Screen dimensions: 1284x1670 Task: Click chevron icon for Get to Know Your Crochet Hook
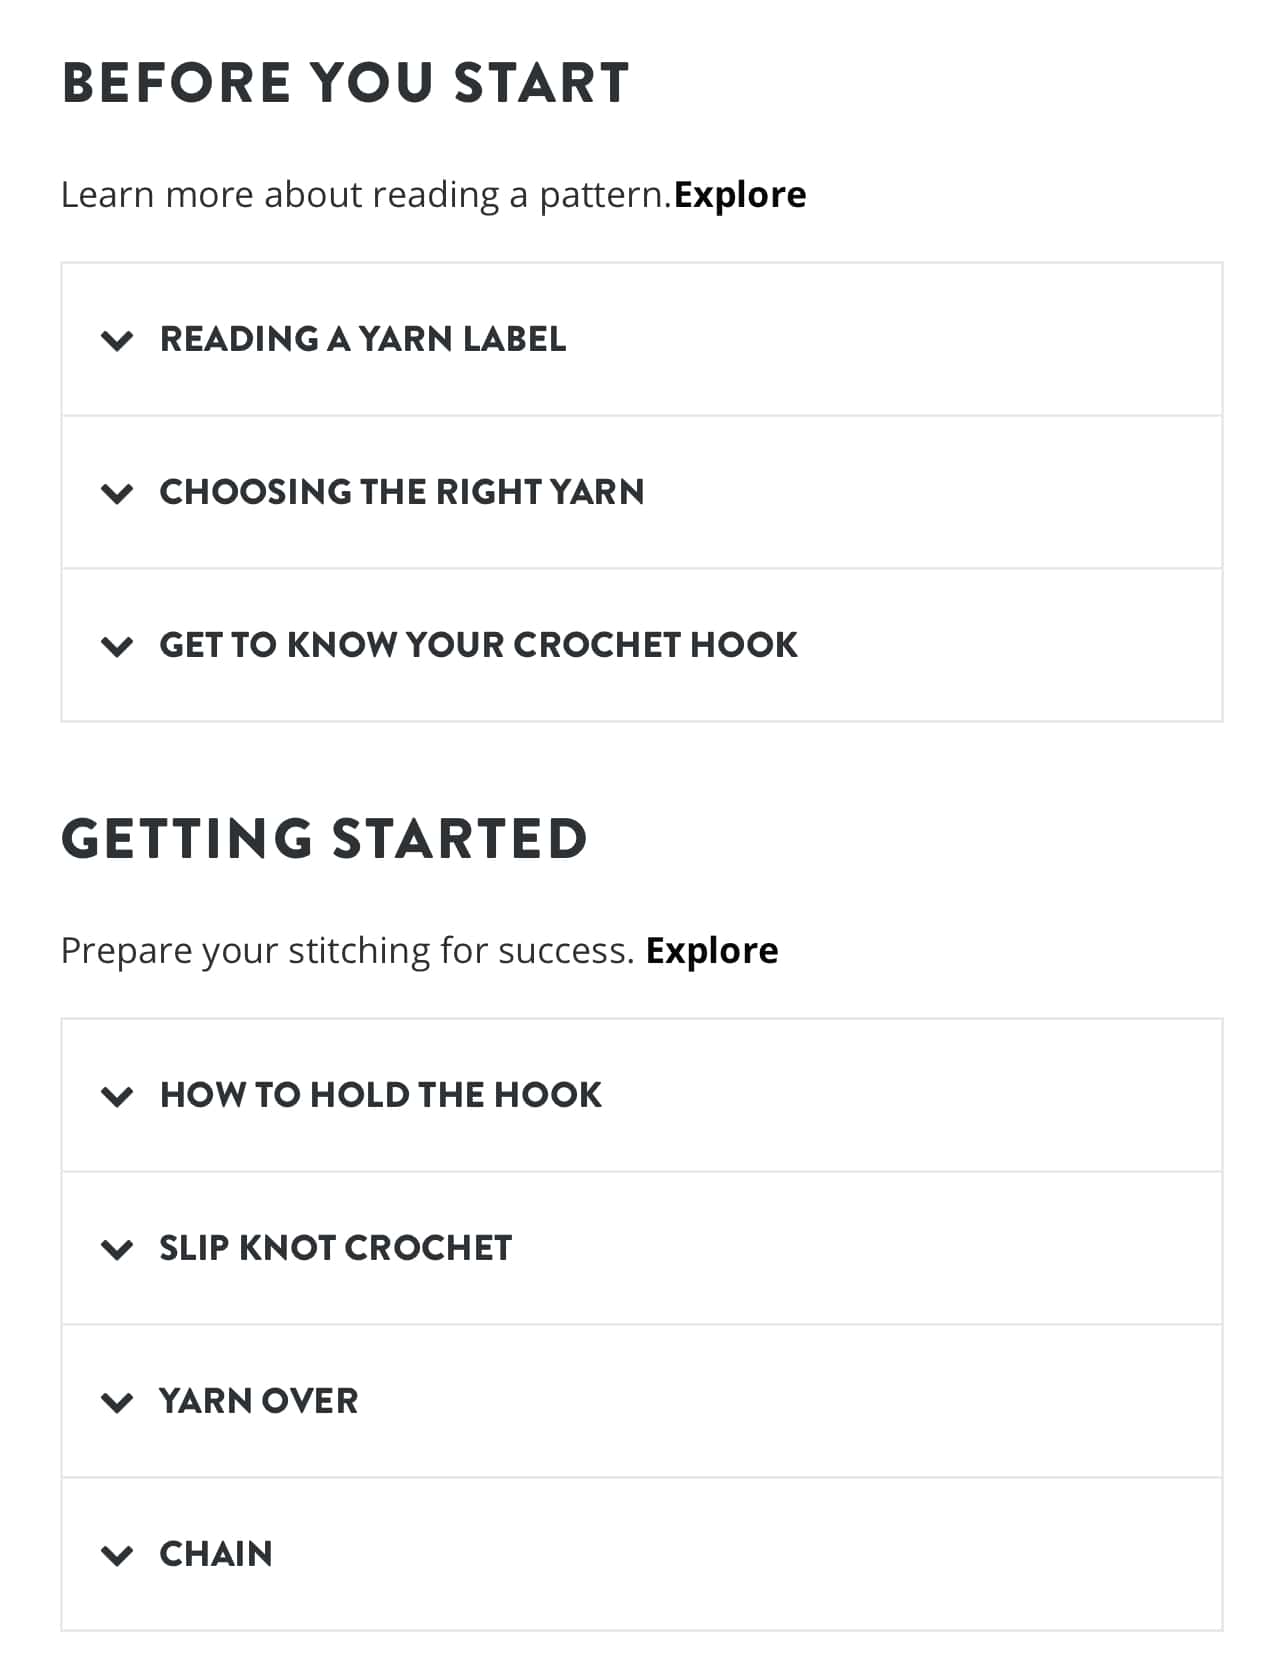click(x=117, y=647)
